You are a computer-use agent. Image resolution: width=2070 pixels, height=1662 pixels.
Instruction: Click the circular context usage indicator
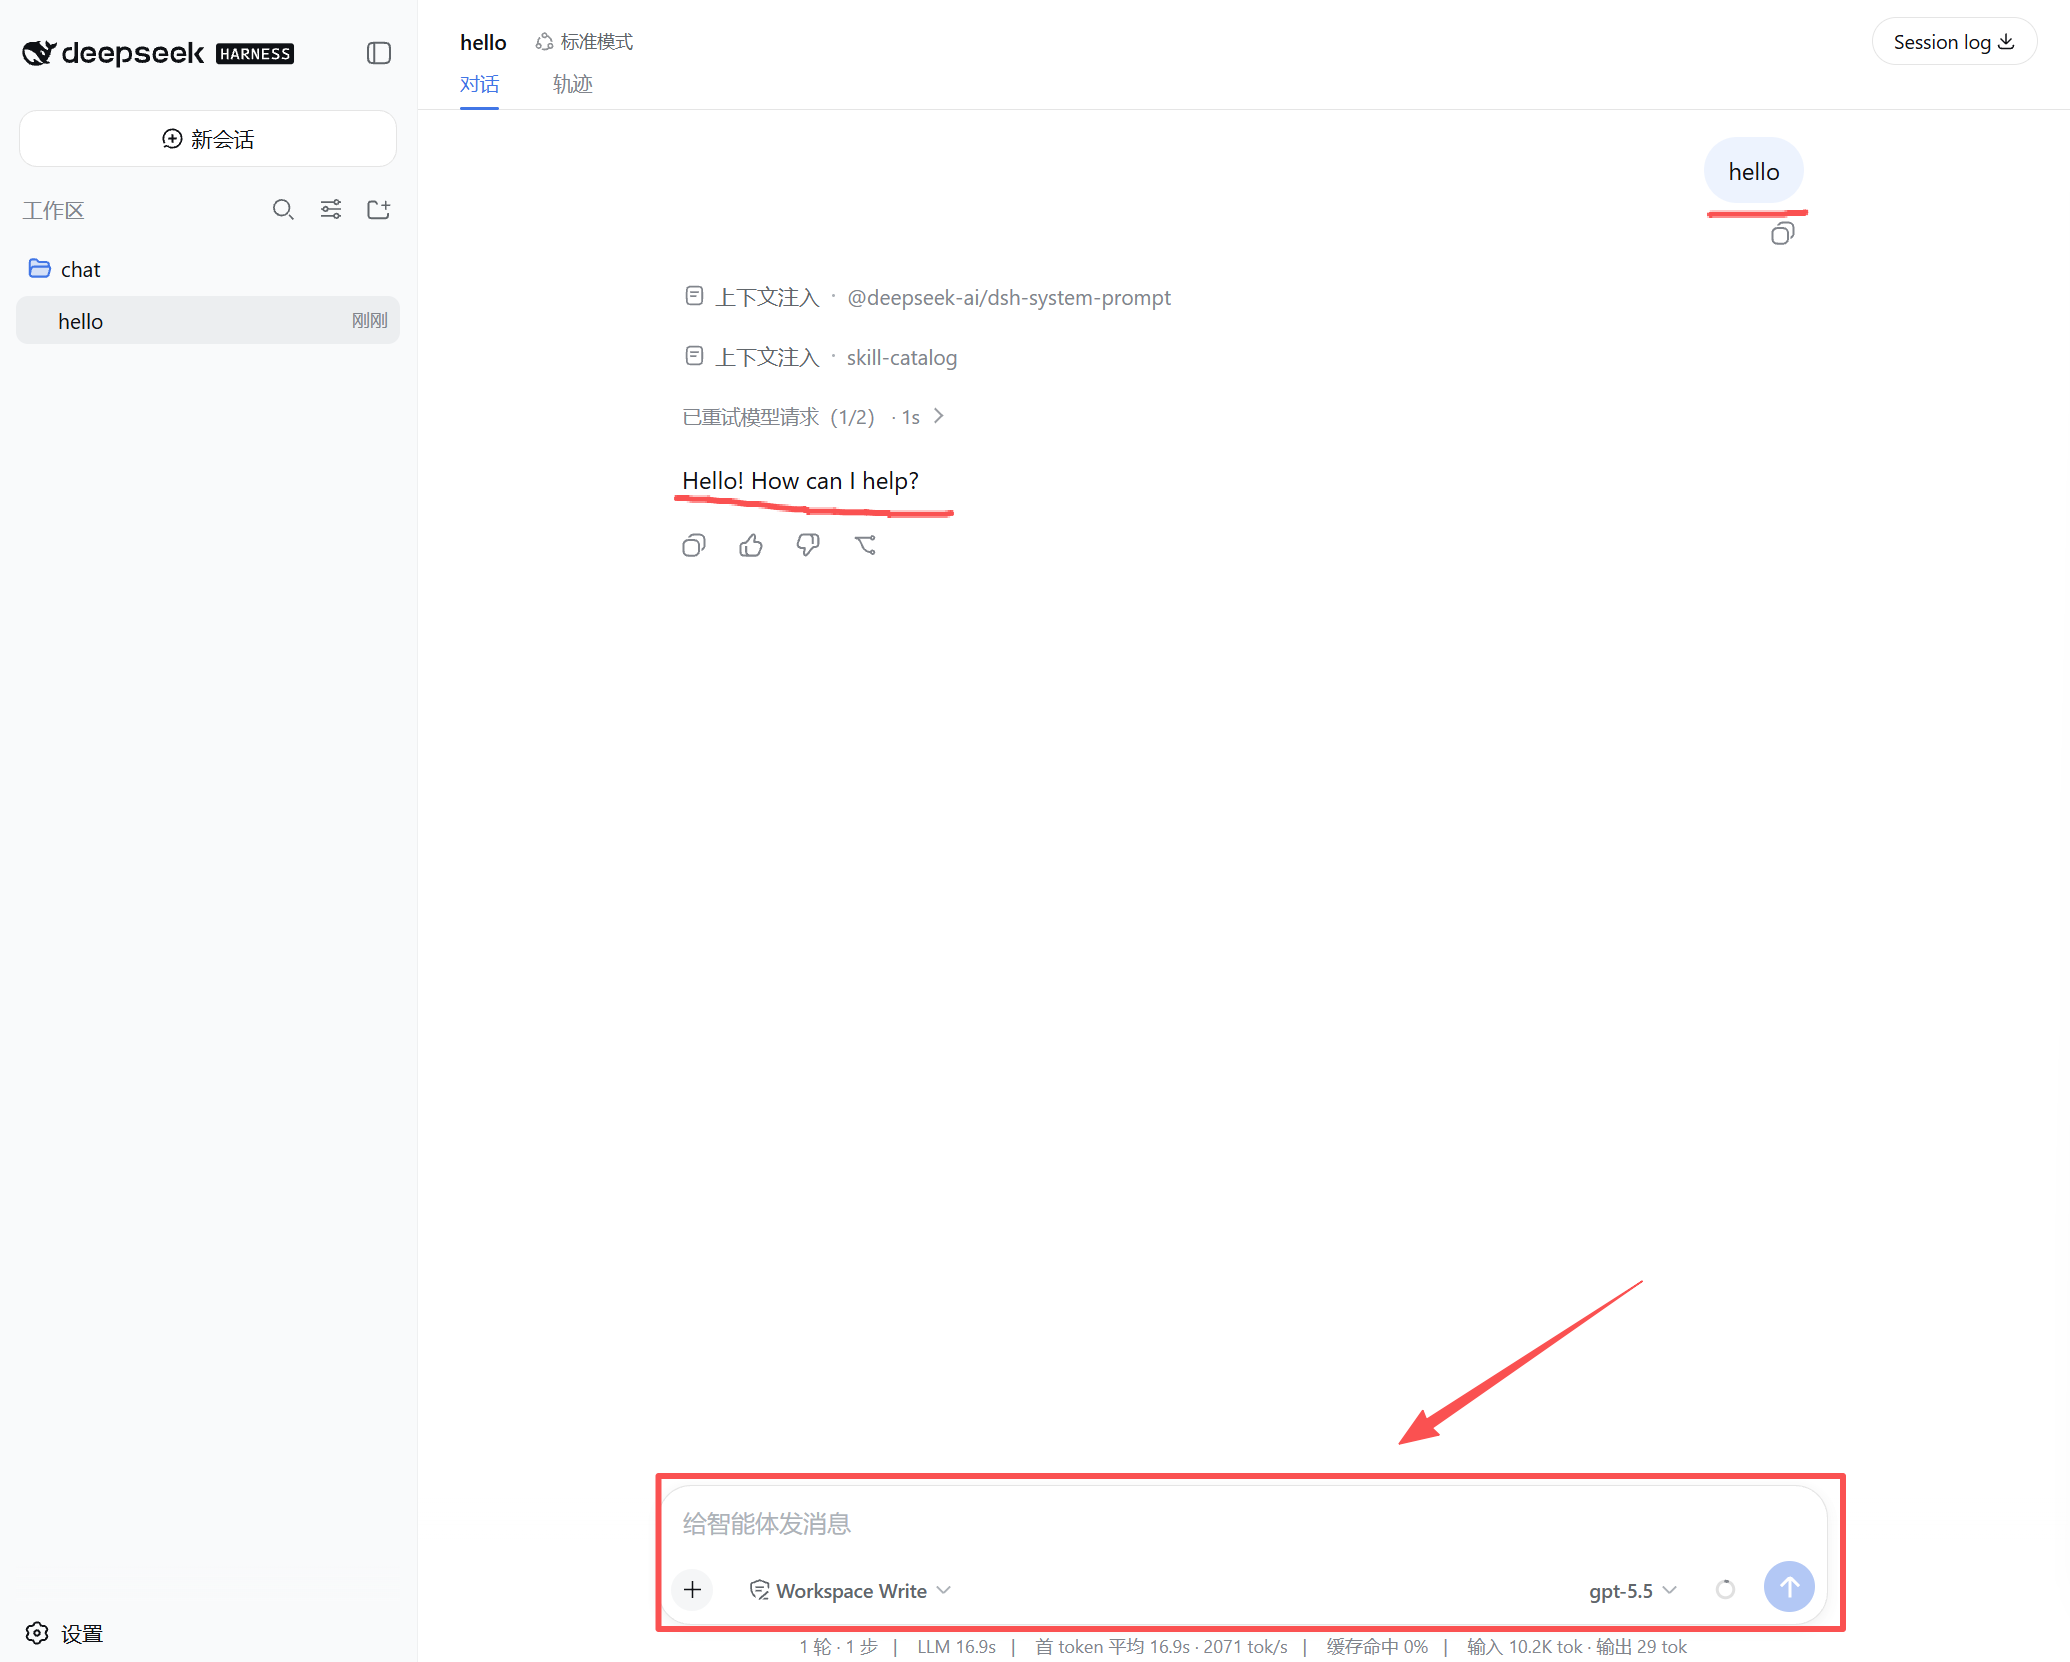(x=1725, y=1590)
